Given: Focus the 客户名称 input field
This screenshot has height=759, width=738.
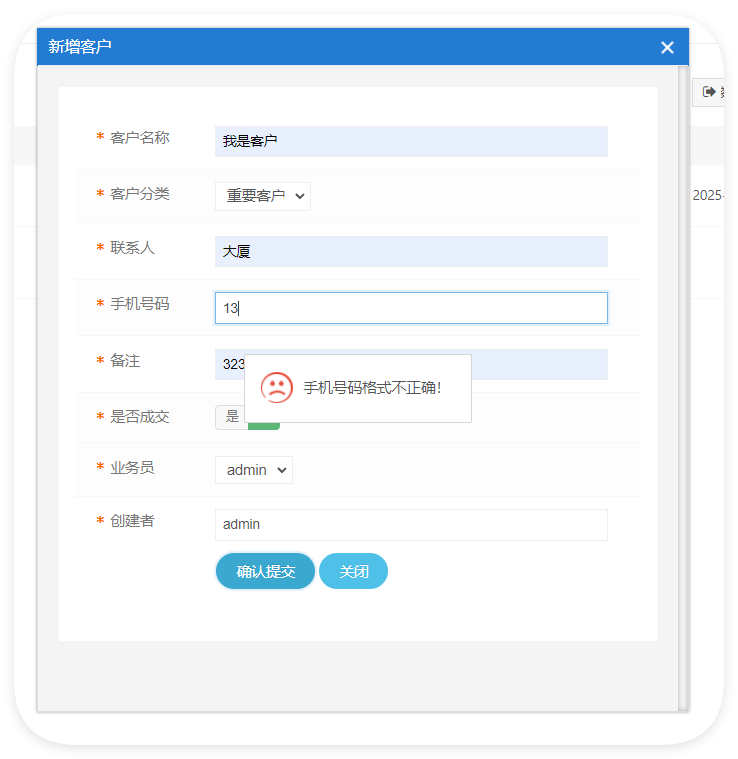Looking at the screenshot, I should [x=411, y=141].
